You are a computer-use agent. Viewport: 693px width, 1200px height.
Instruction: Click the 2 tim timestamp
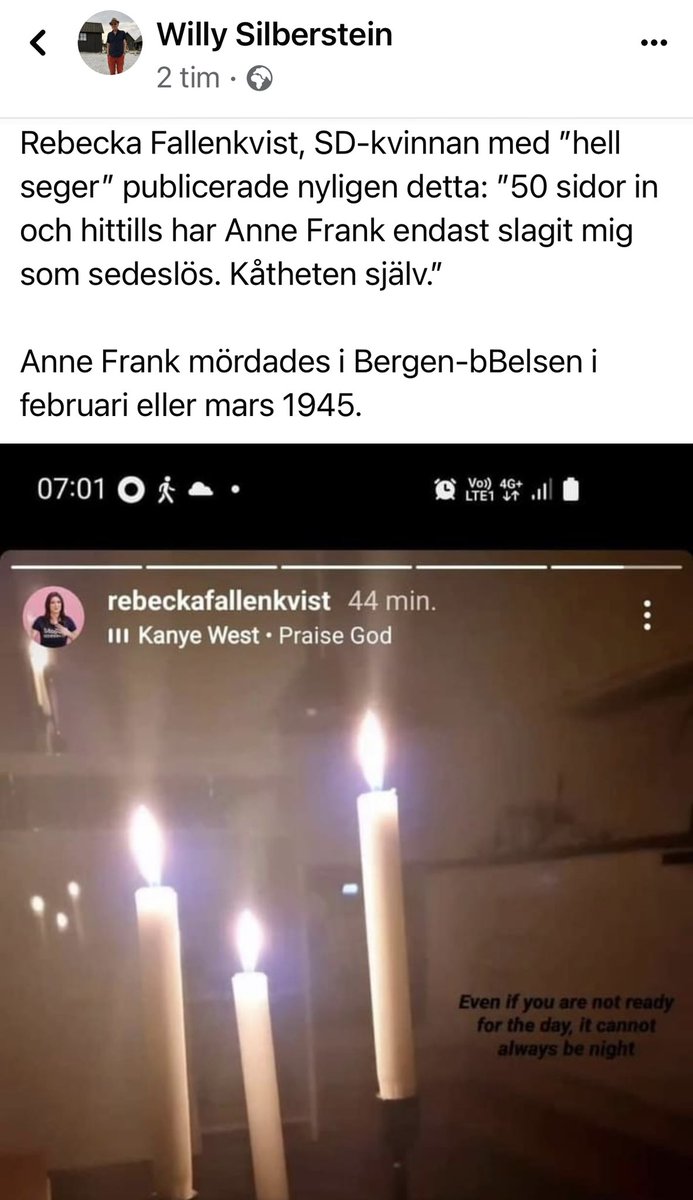[188, 79]
